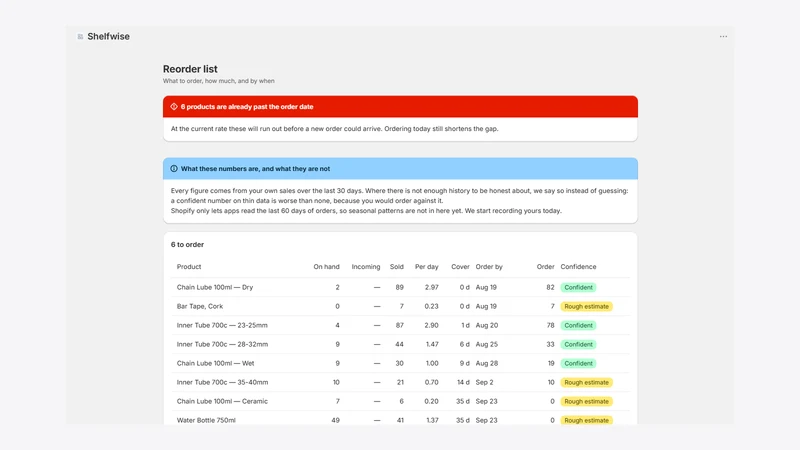Click the Order by column header
Image resolution: width=800 pixels, height=450 pixels.
(489, 267)
